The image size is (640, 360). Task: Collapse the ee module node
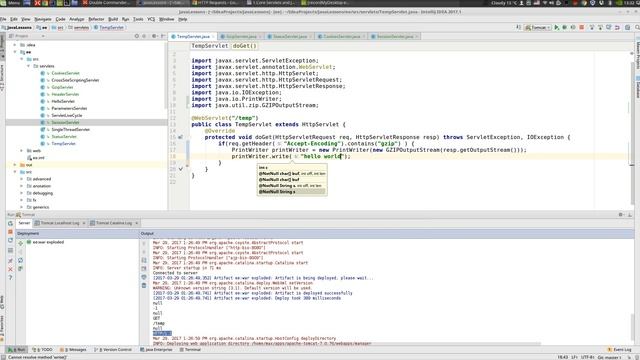[15, 52]
